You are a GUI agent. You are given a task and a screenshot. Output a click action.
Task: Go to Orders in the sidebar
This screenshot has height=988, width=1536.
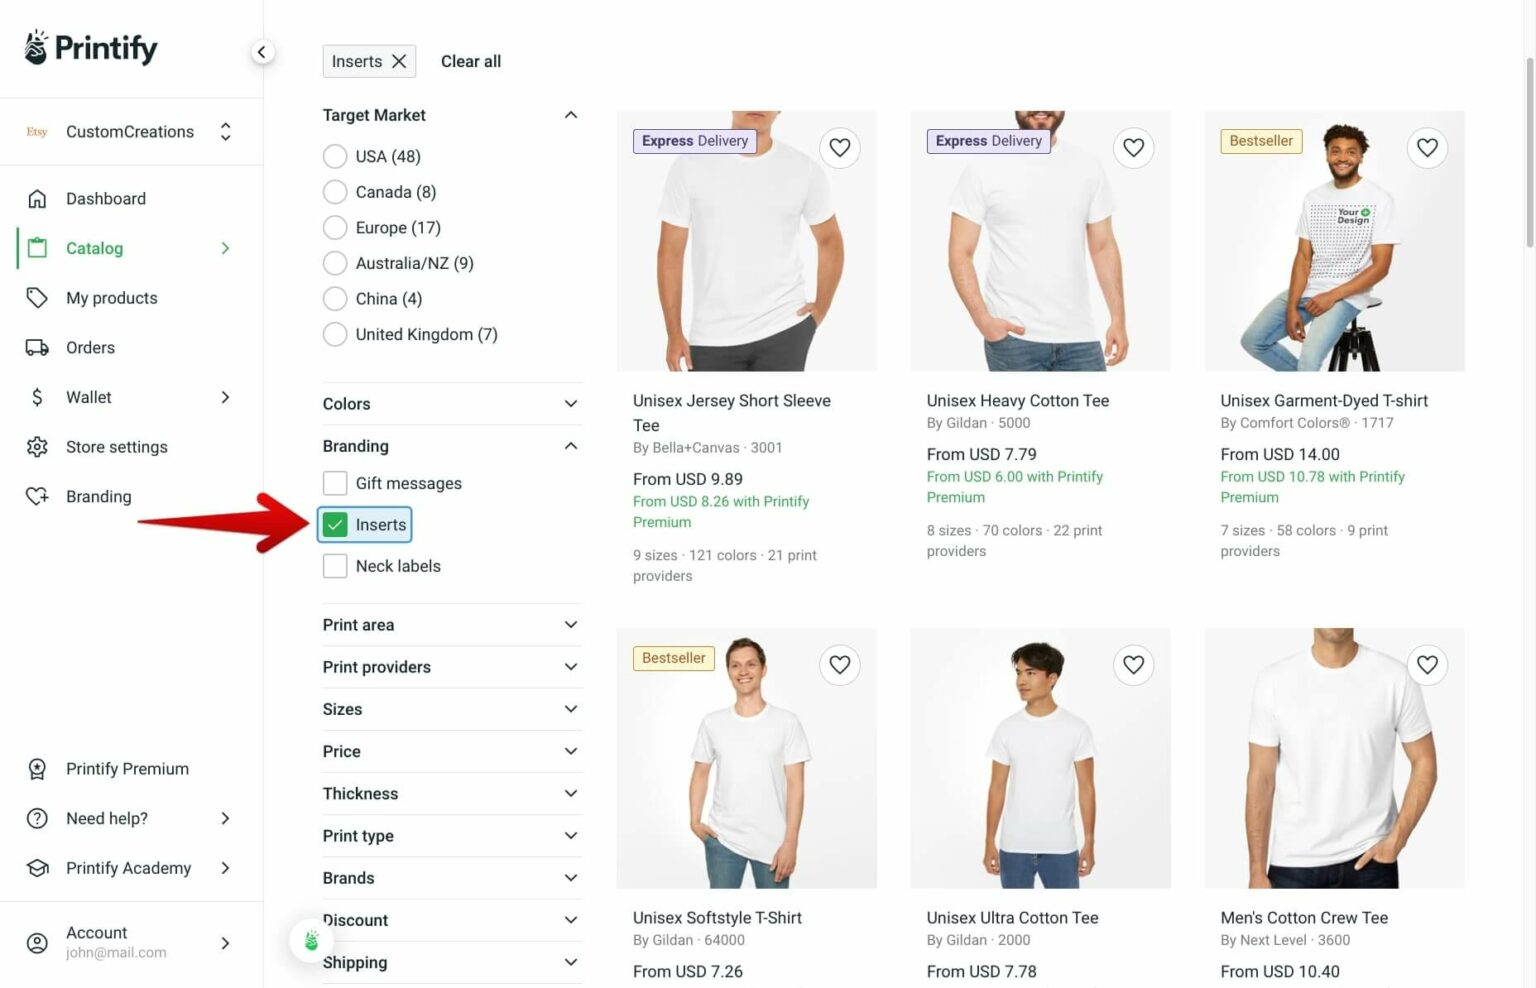pyautogui.click(x=90, y=348)
